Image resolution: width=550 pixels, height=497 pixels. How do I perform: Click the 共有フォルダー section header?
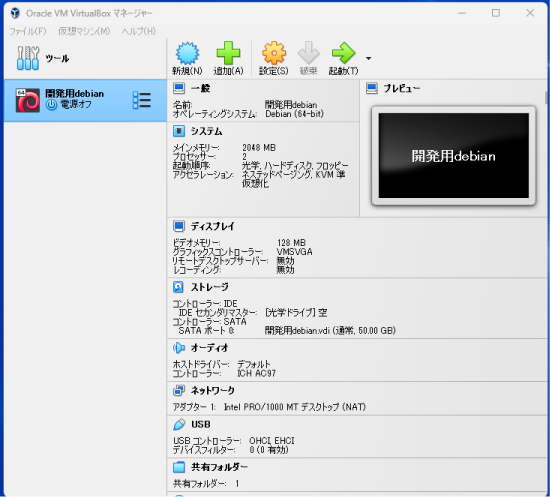pyautogui.click(x=219, y=467)
